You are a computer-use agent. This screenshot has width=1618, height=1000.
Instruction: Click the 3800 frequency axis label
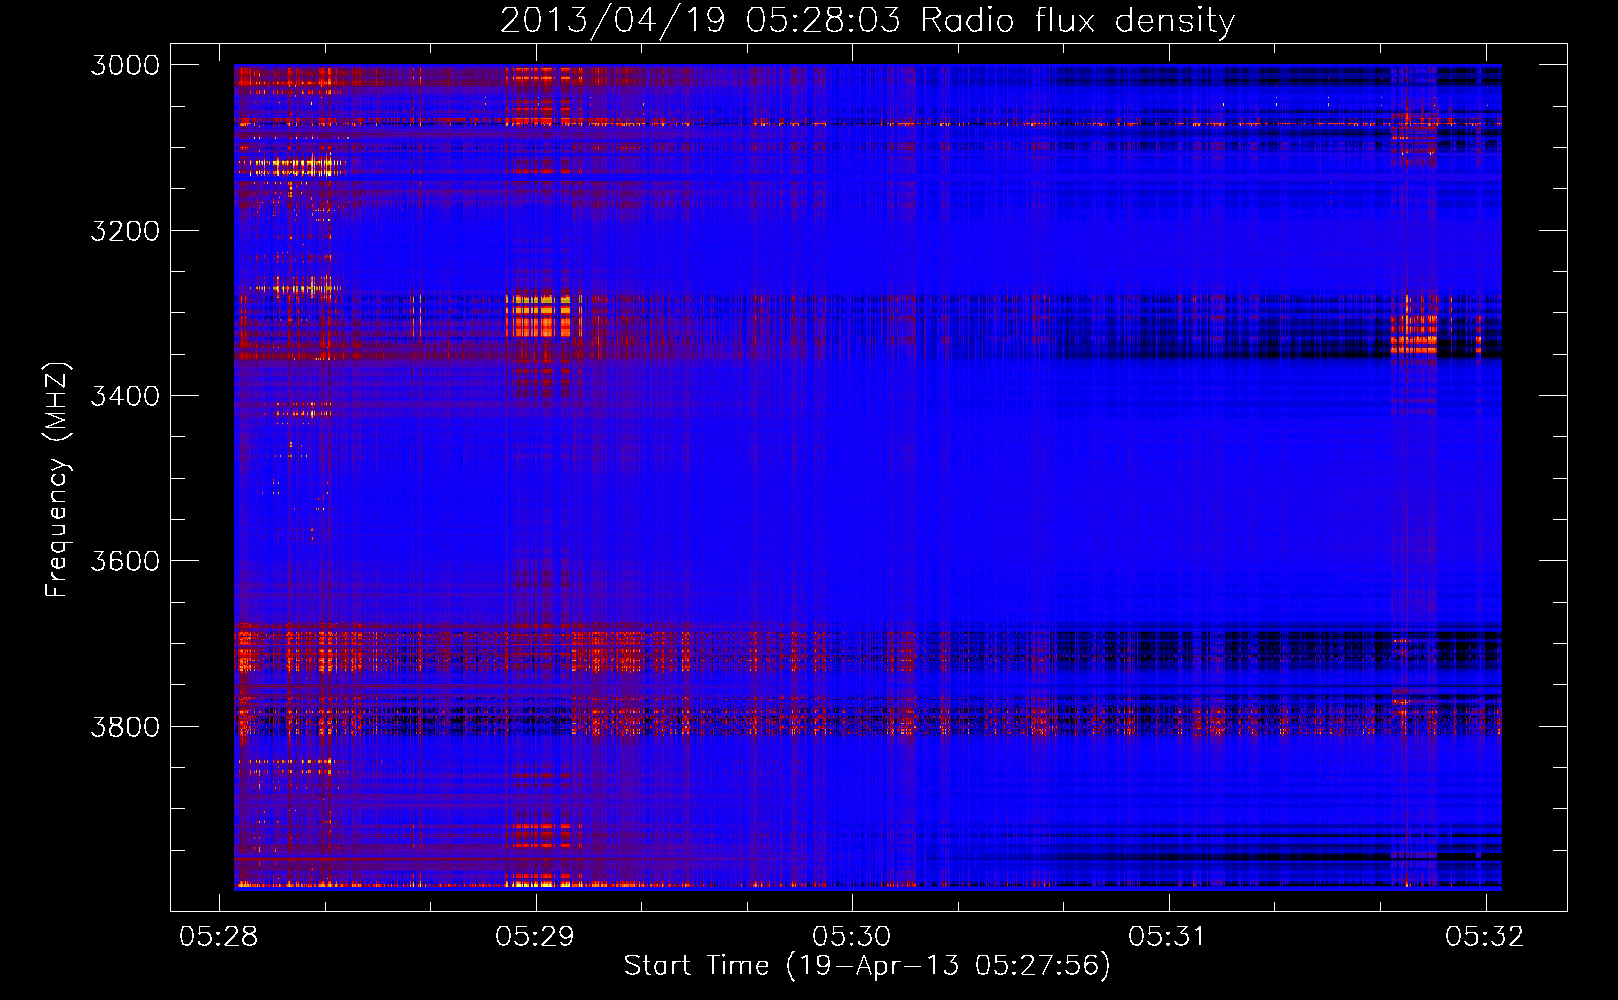click(125, 726)
